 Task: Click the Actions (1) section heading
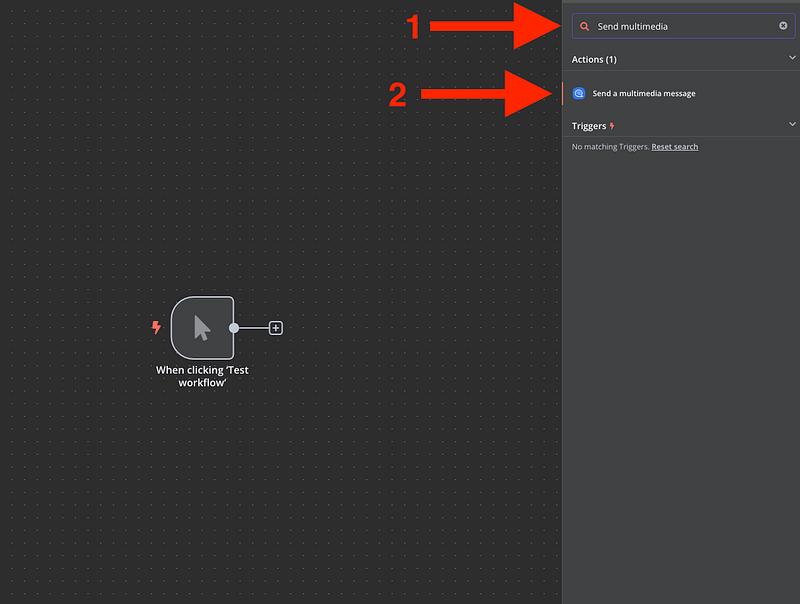[594, 60]
